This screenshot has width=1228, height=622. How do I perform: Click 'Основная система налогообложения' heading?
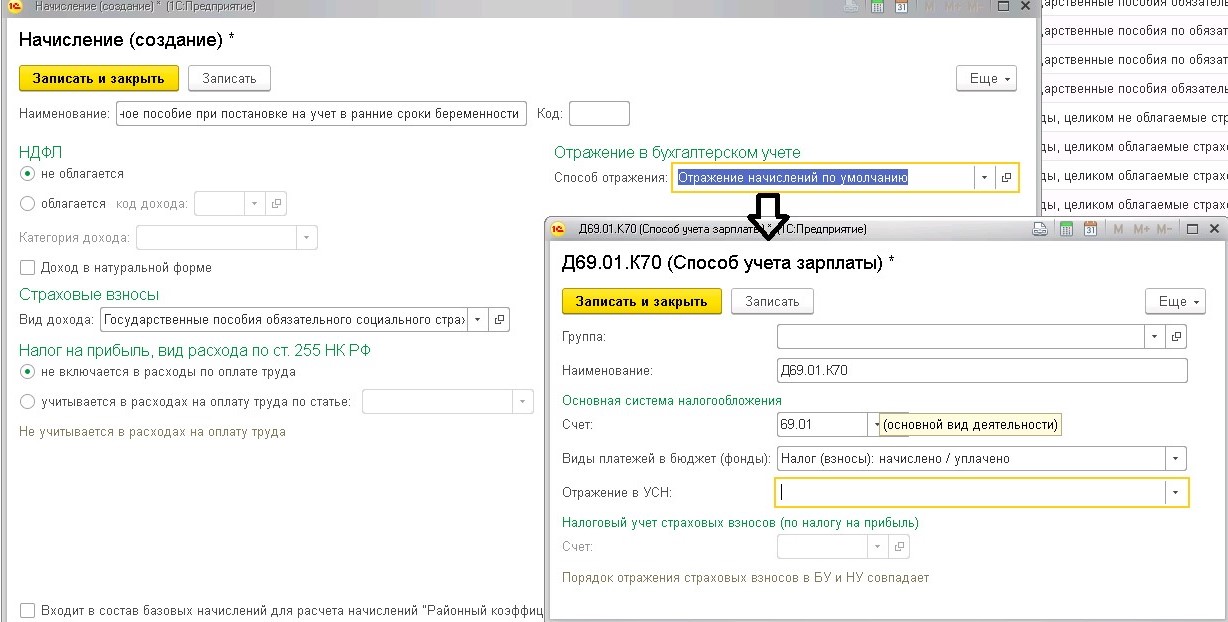point(672,400)
